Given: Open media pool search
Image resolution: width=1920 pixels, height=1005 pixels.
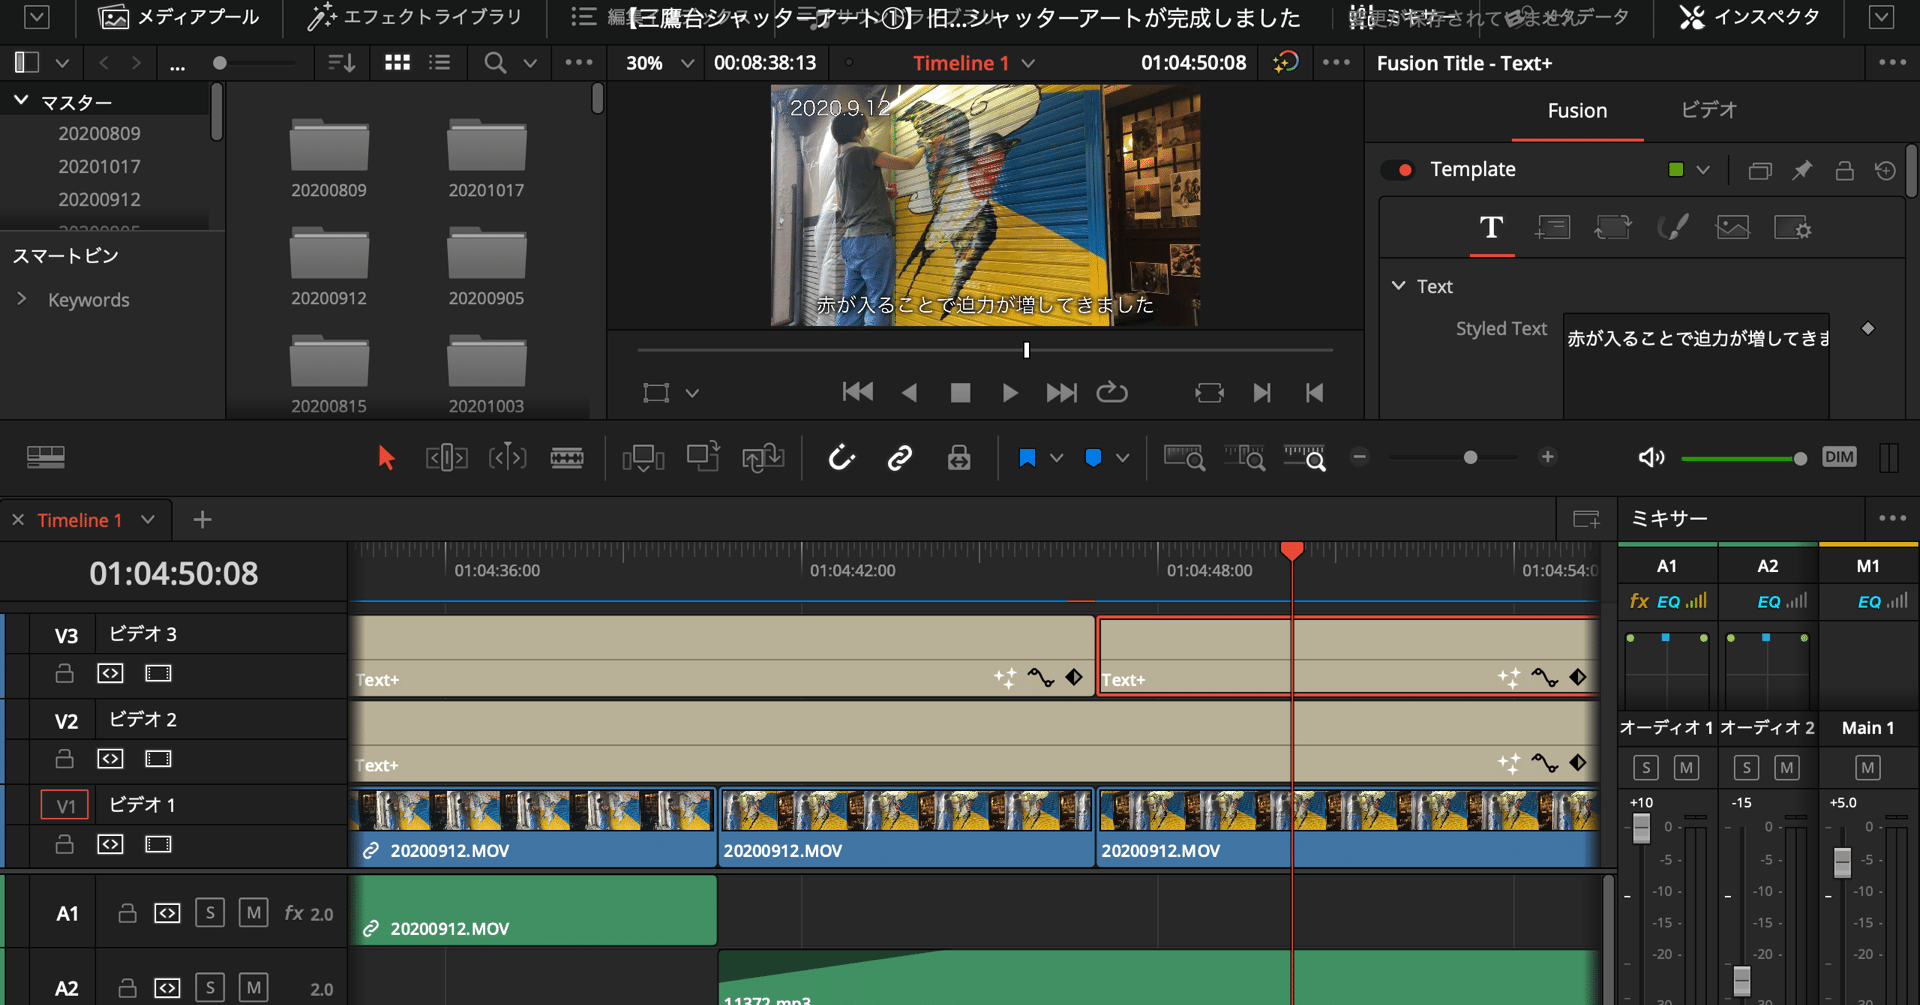Looking at the screenshot, I should (x=494, y=62).
